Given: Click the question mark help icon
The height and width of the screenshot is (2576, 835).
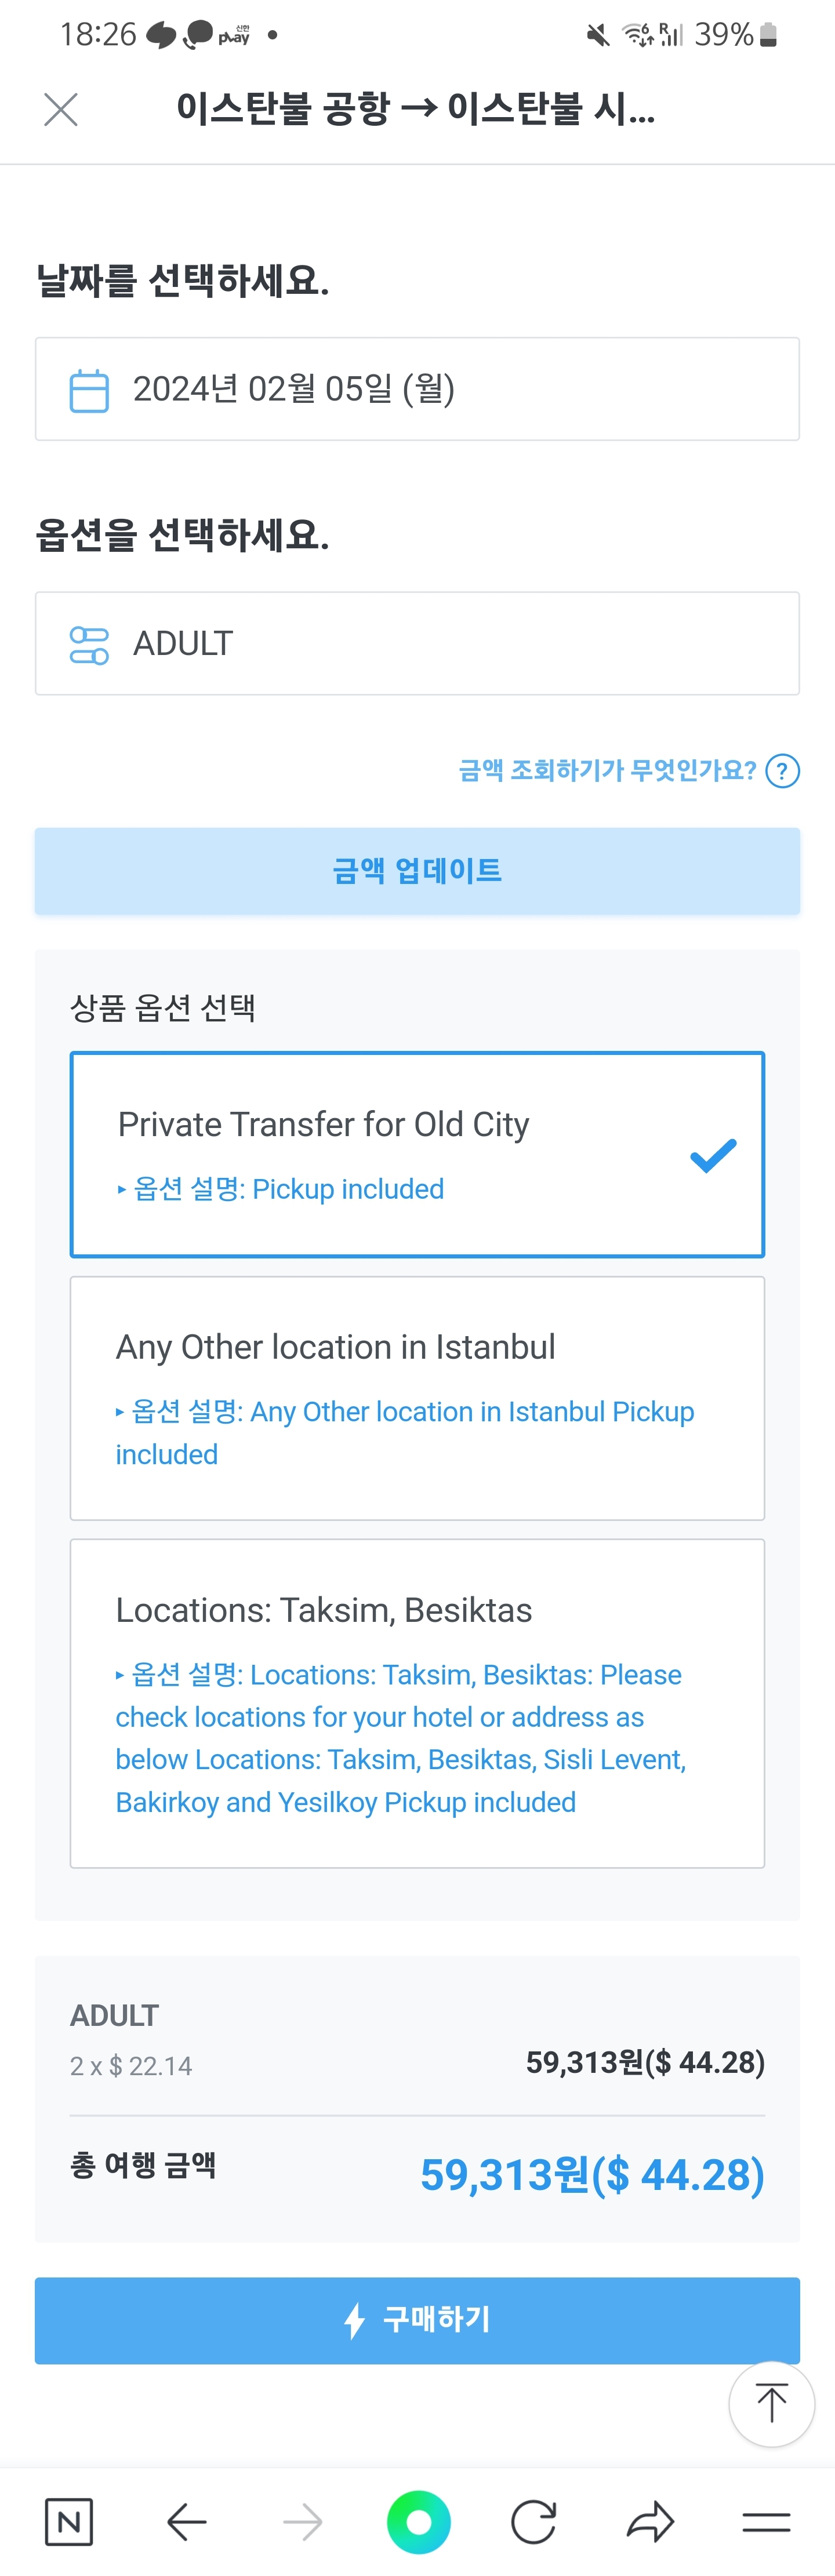Looking at the screenshot, I should coord(782,771).
